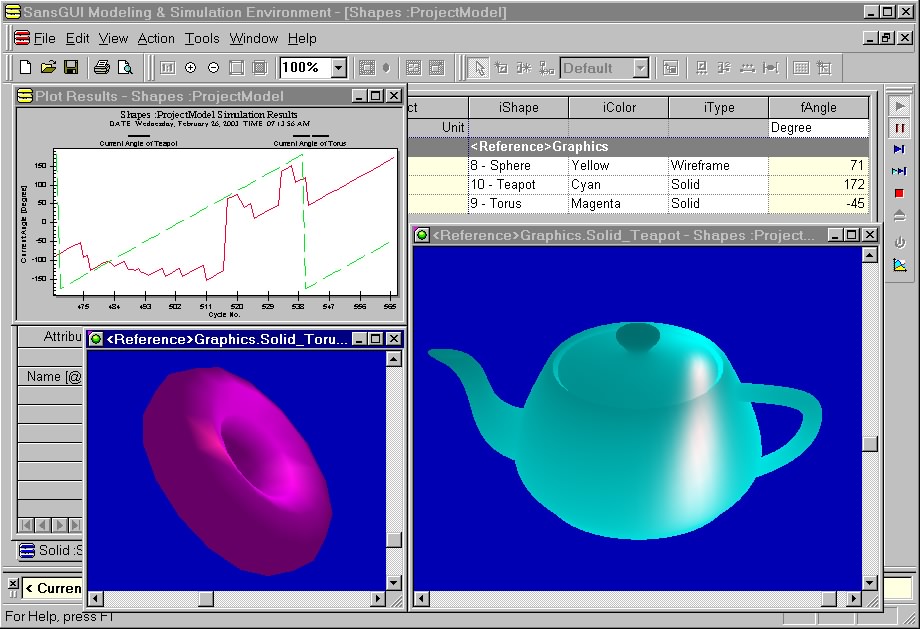Click the fAngle column header

coord(818,108)
